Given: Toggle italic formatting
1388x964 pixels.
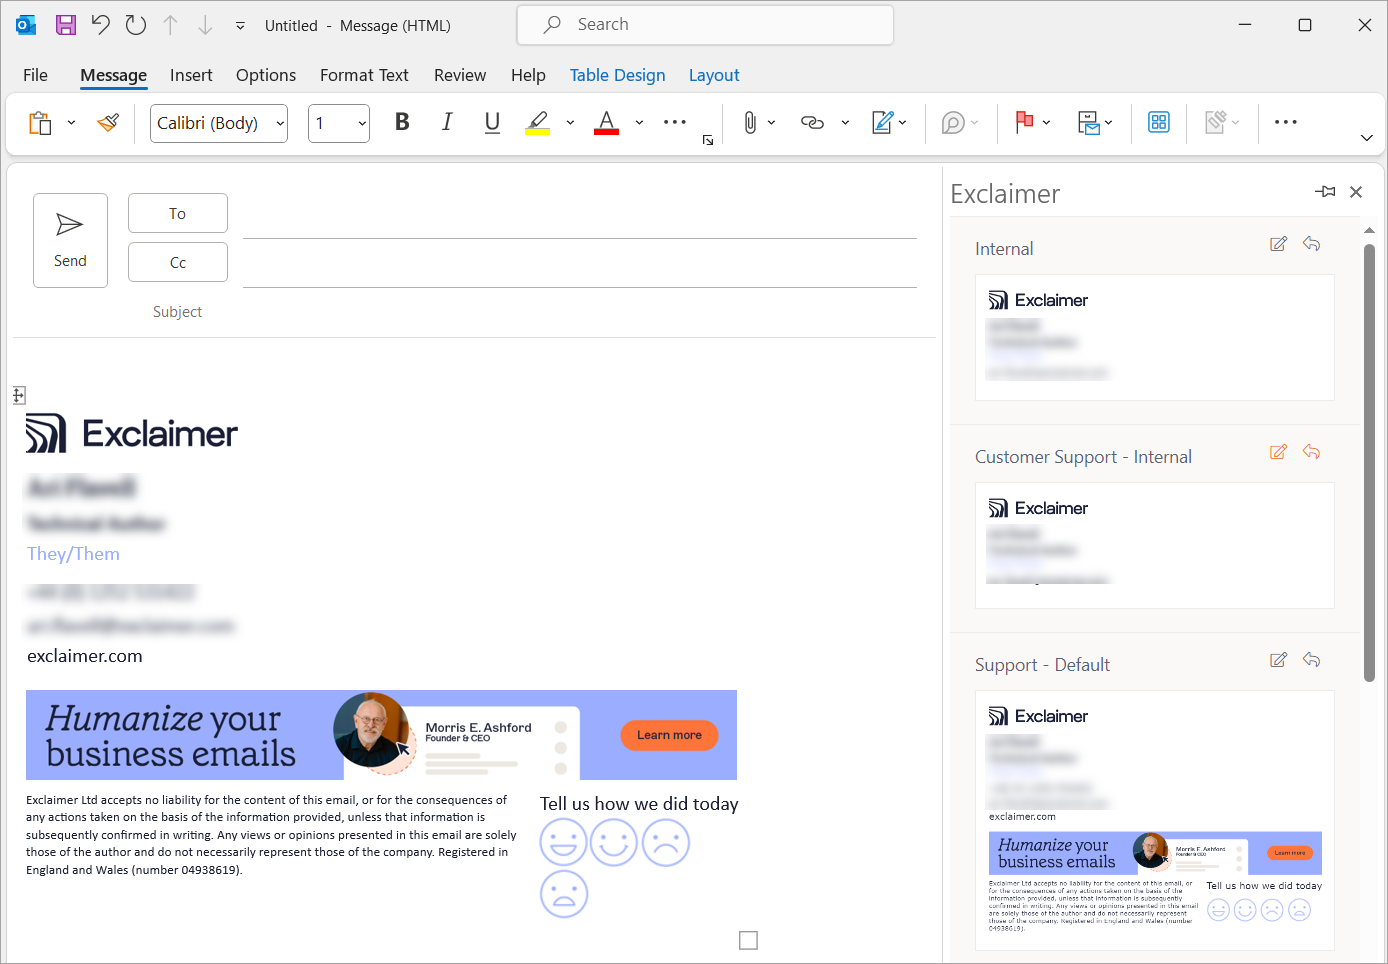Looking at the screenshot, I should pyautogui.click(x=447, y=122).
